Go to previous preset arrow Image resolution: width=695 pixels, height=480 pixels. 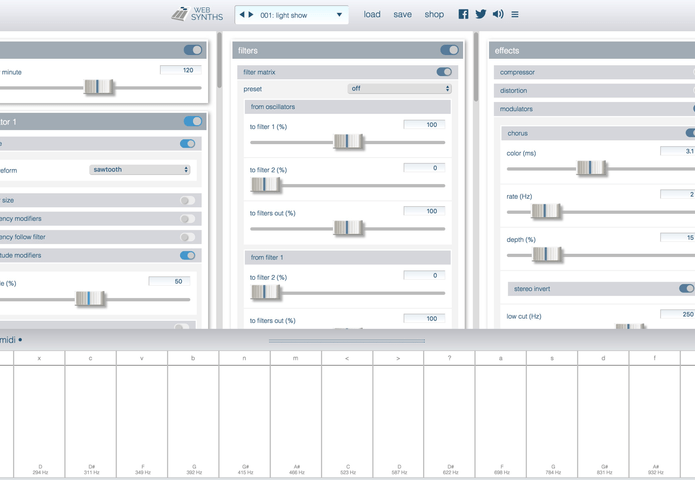coord(243,14)
